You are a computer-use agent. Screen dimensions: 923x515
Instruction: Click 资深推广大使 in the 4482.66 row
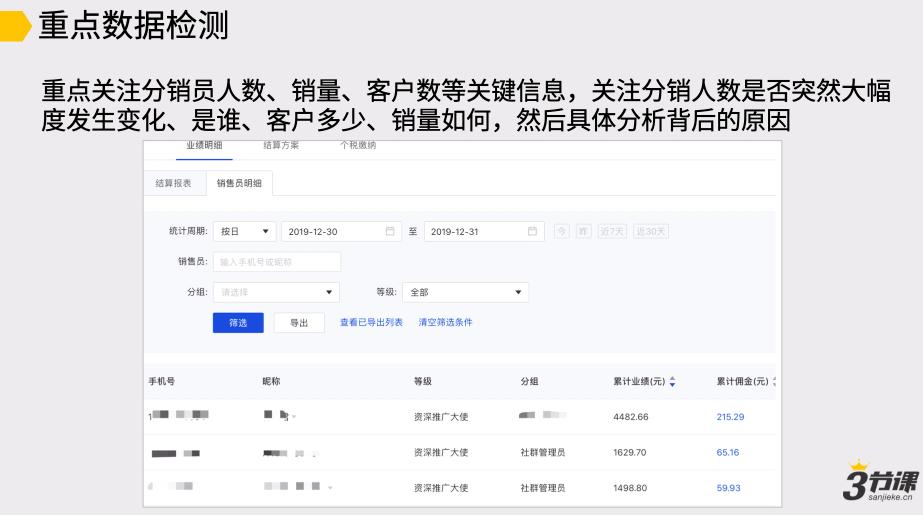click(441, 417)
